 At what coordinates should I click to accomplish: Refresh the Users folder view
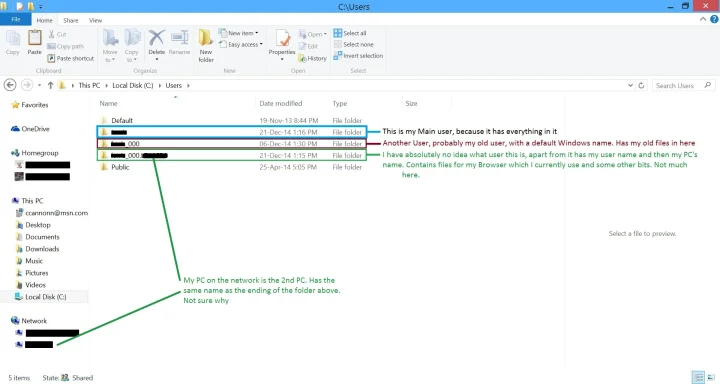pos(641,85)
